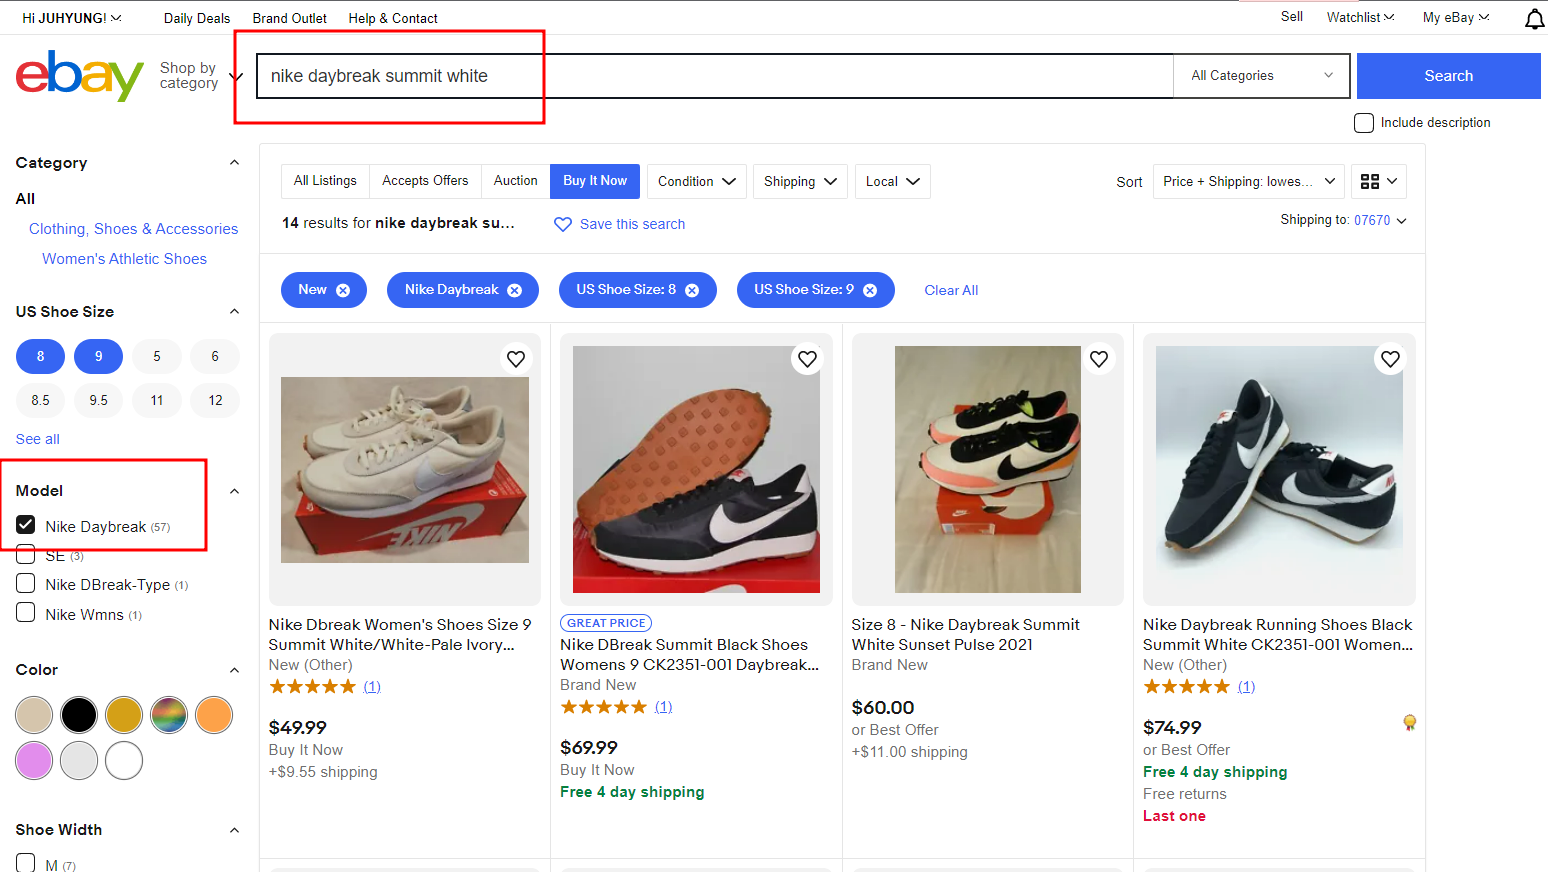Select shoe size 11 filter
The width and height of the screenshot is (1548, 872).
click(157, 400)
